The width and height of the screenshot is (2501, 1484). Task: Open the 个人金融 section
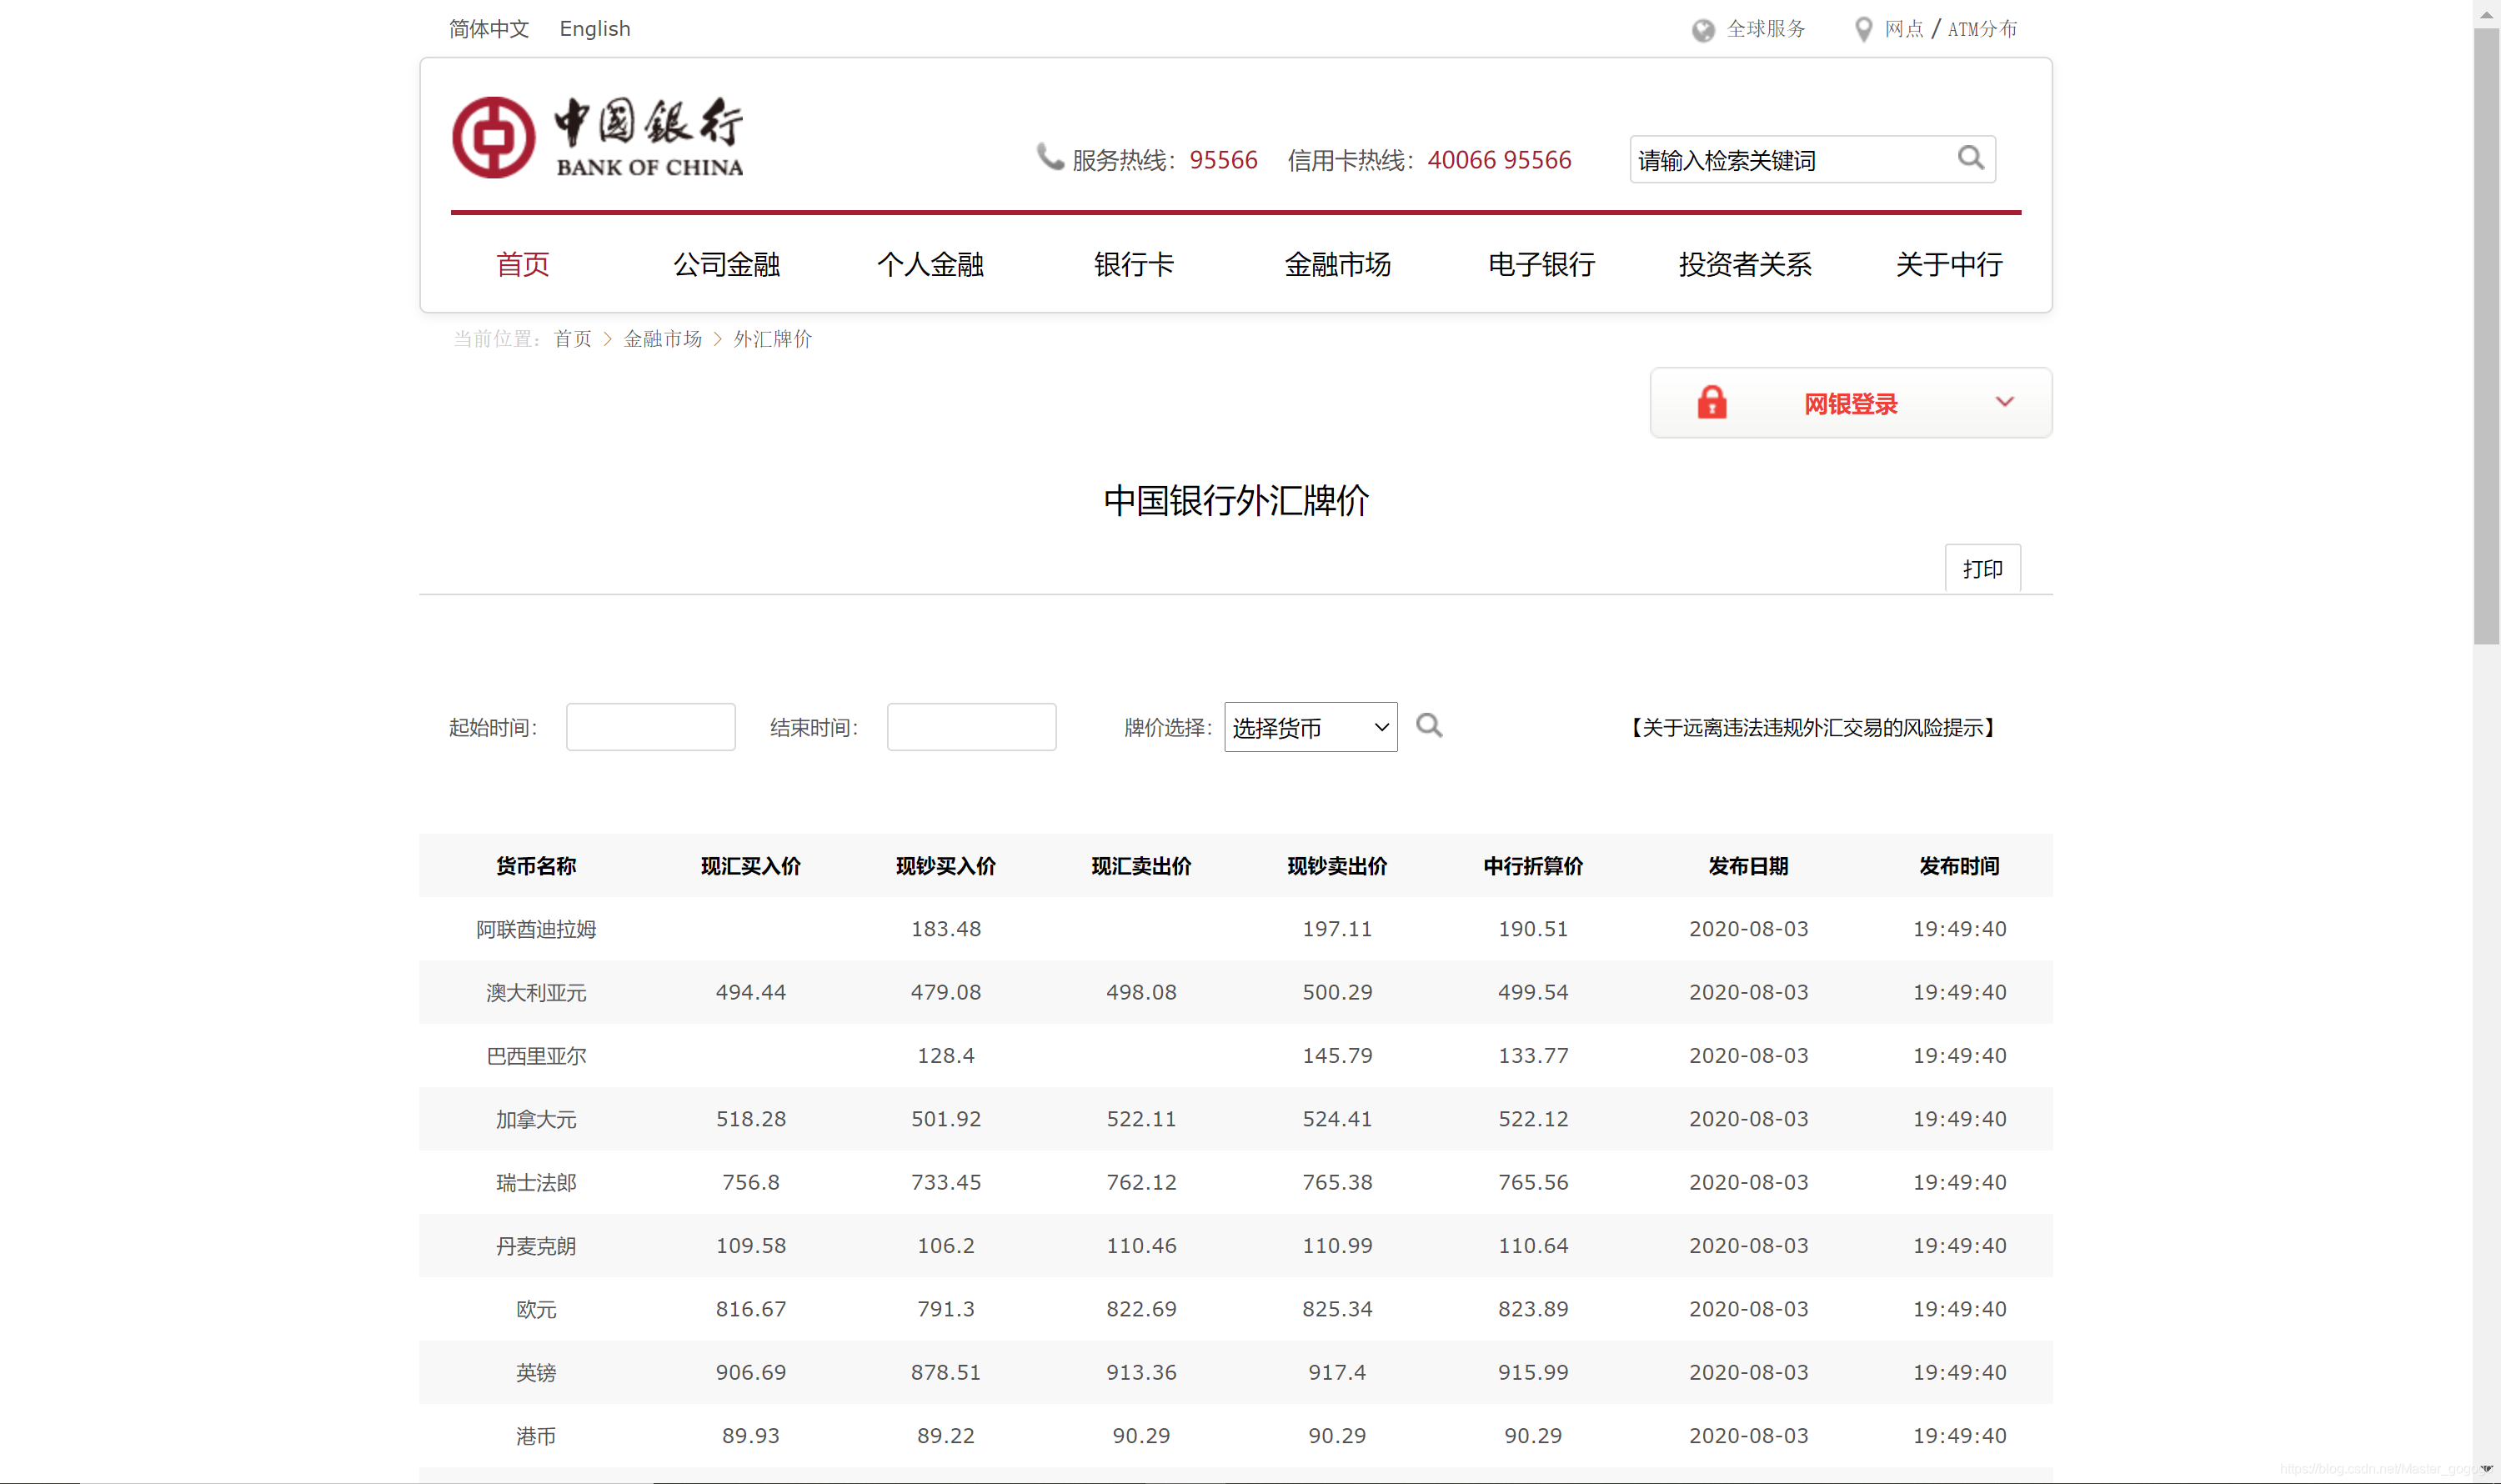click(x=930, y=264)
